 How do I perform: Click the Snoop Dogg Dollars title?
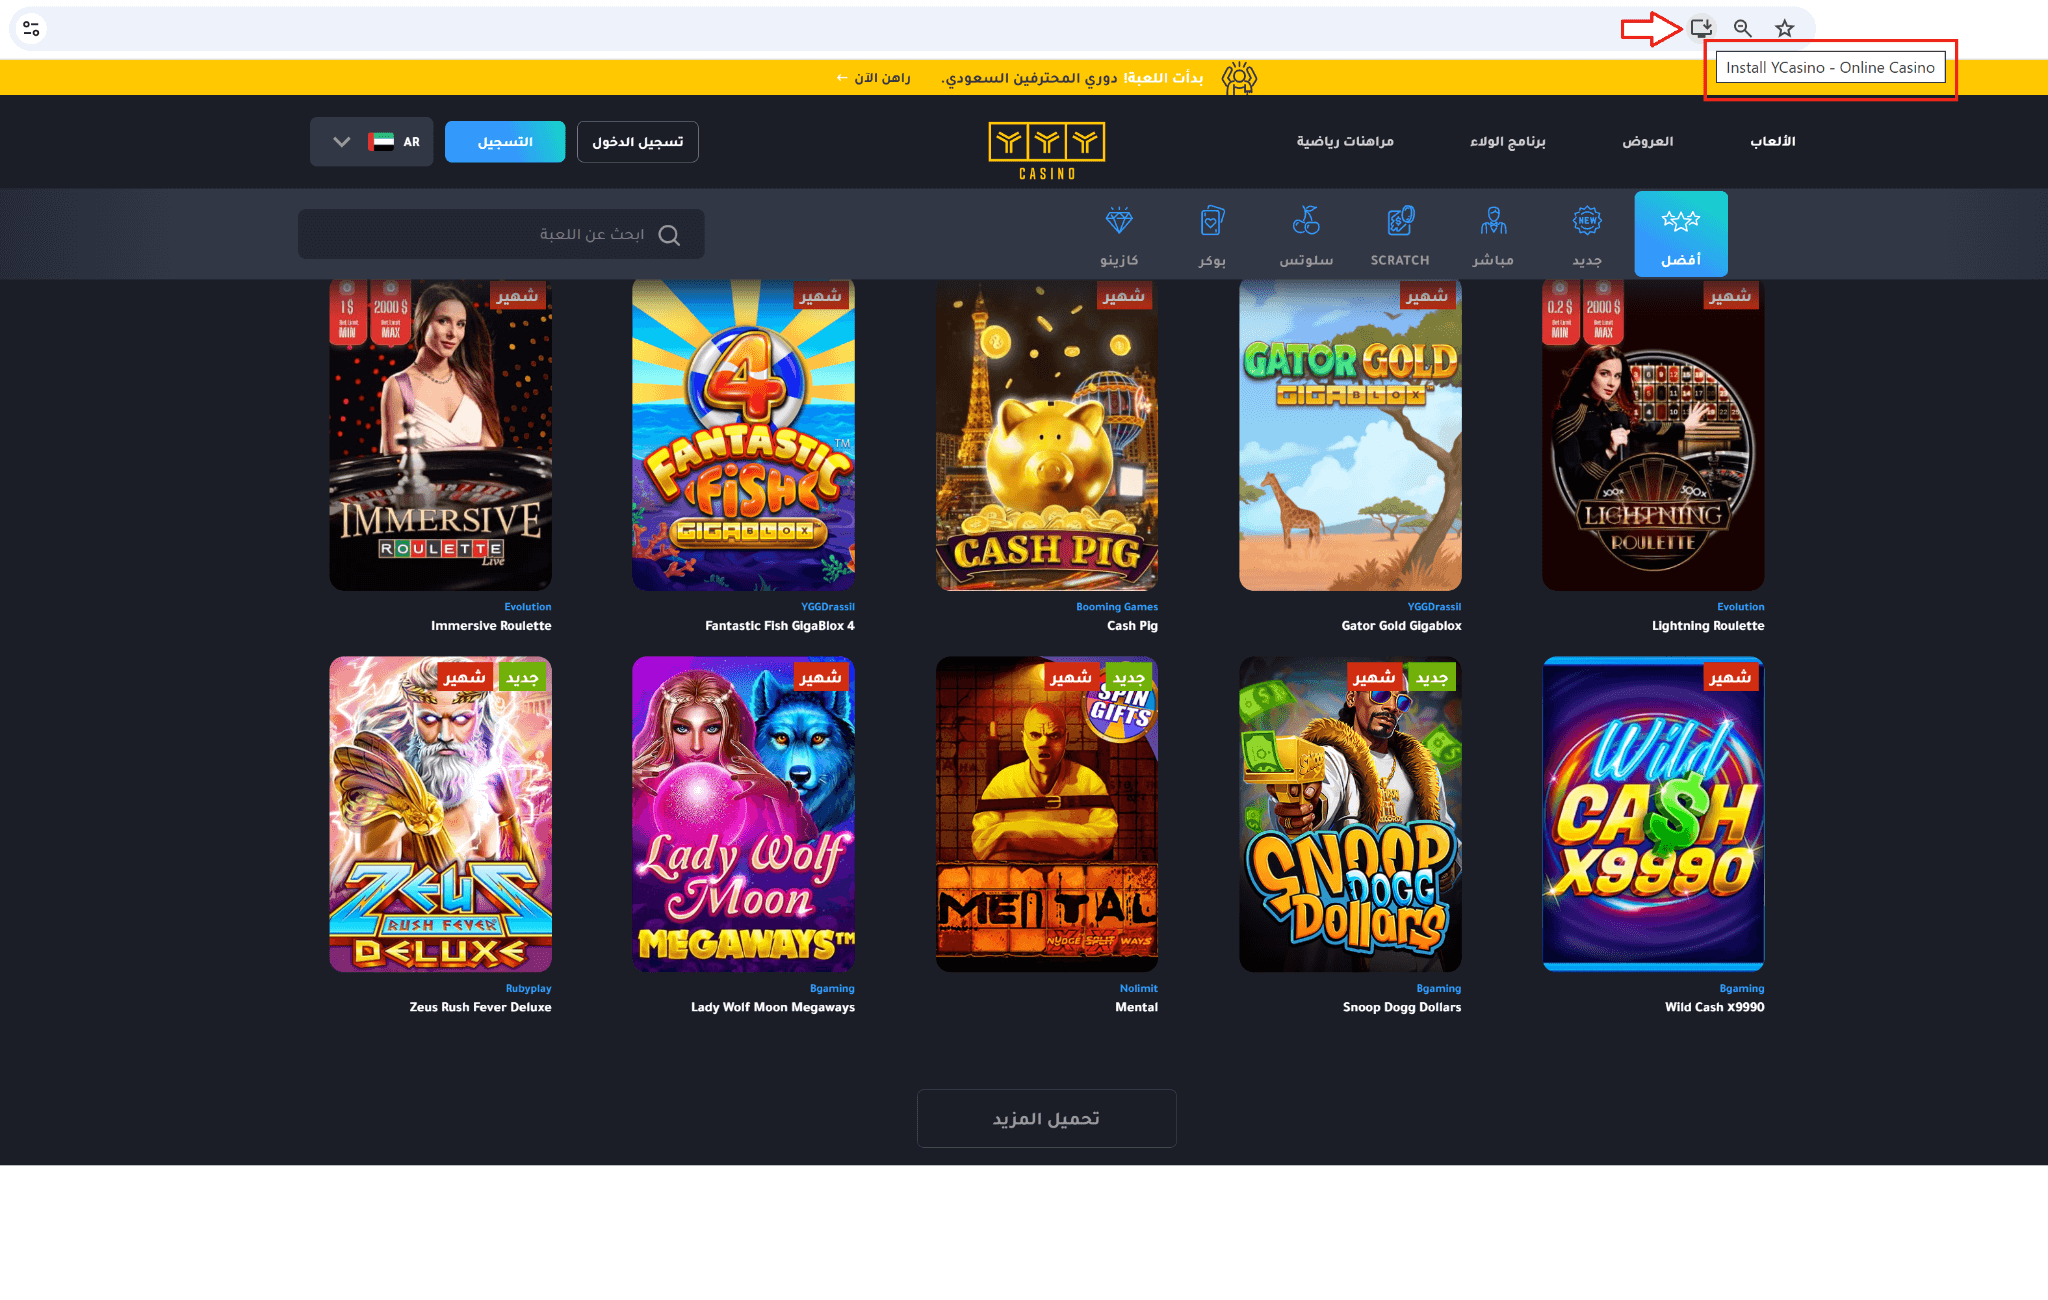pyautogui.click(x=1402, y=1008)
